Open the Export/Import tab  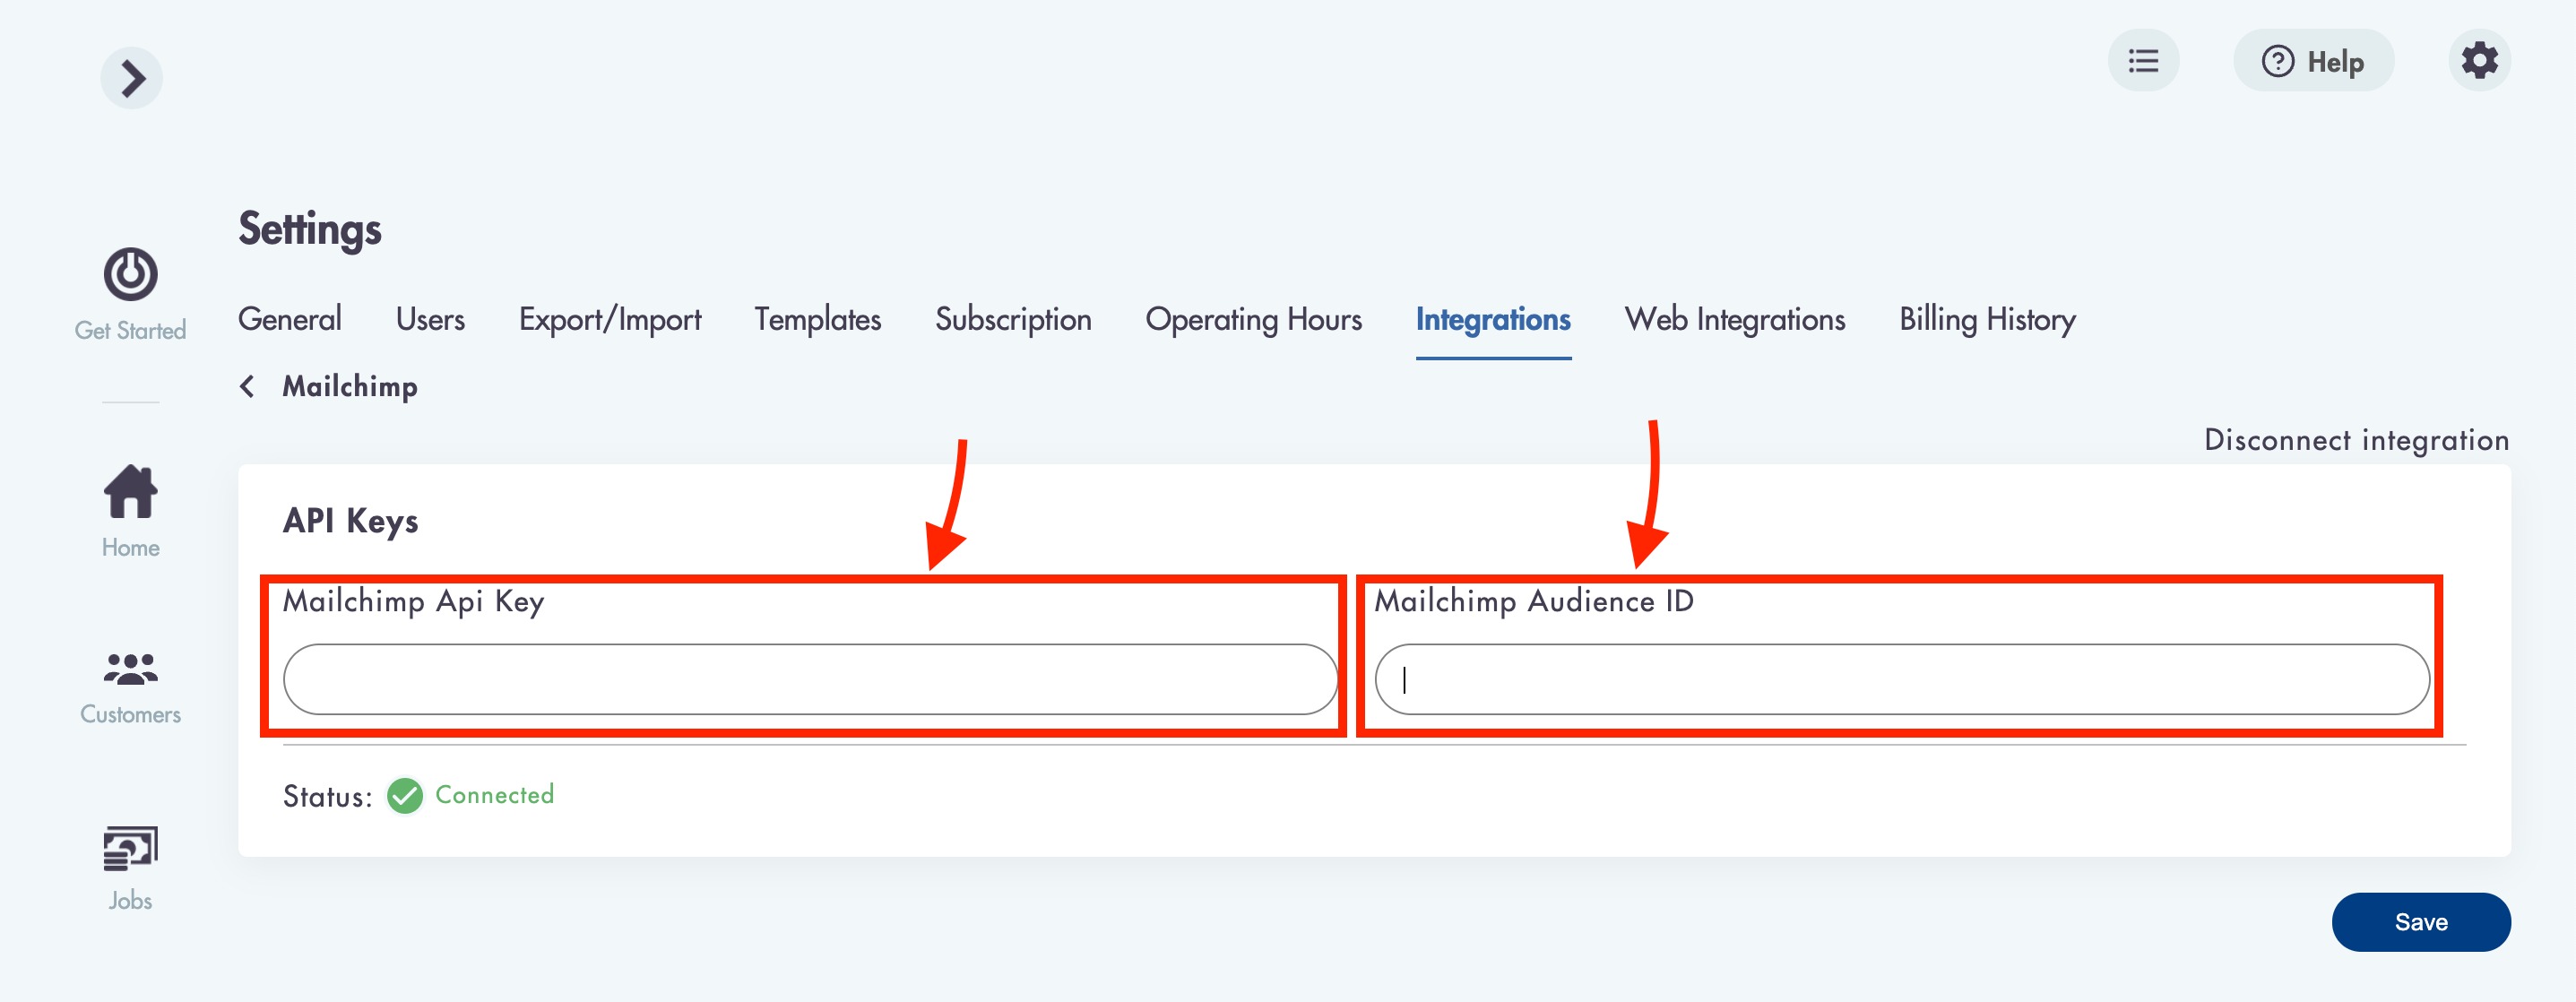coord(609,319)
